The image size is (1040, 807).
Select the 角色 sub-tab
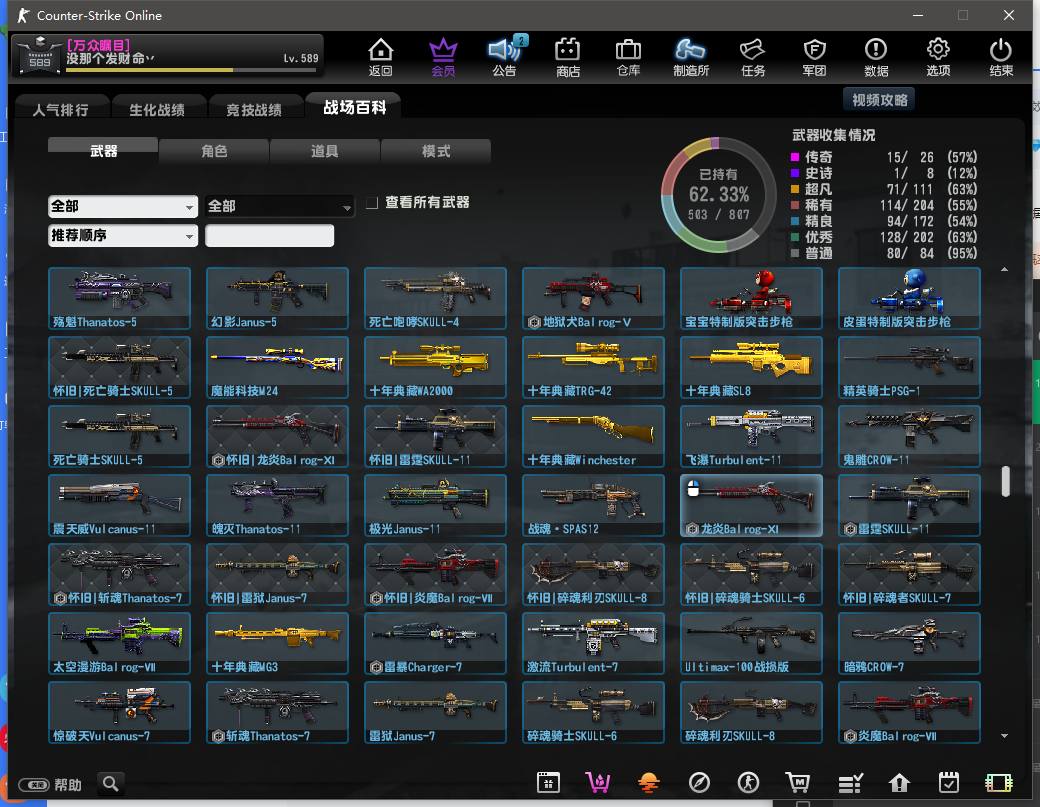[x=214, y=151]
